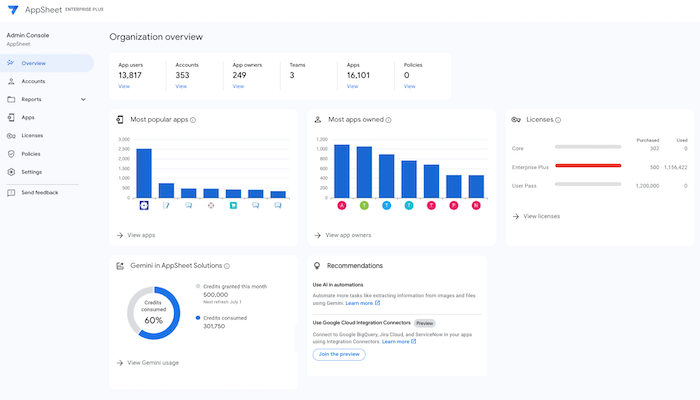The height and width of the screenshot is (400, 700).
Task: Click the person icon beside Most apps owned
Action: pos(318,120)
